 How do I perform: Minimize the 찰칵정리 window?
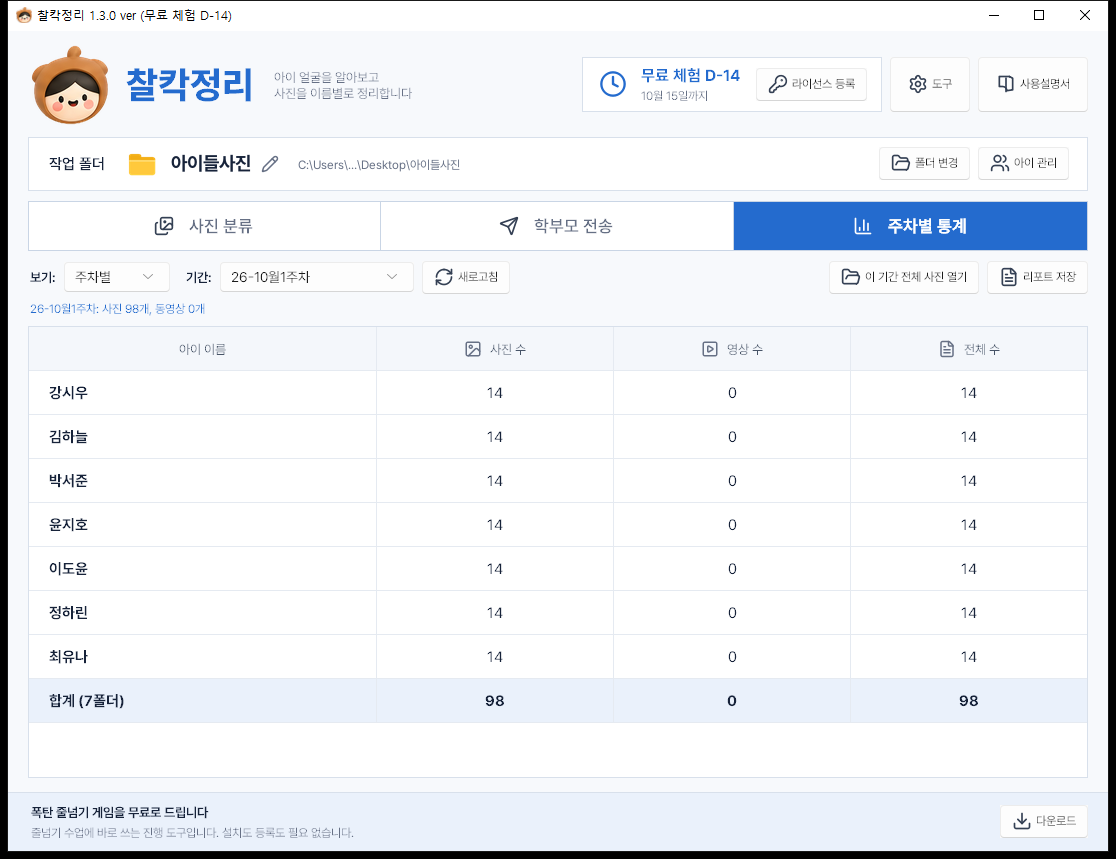[994, 15]
